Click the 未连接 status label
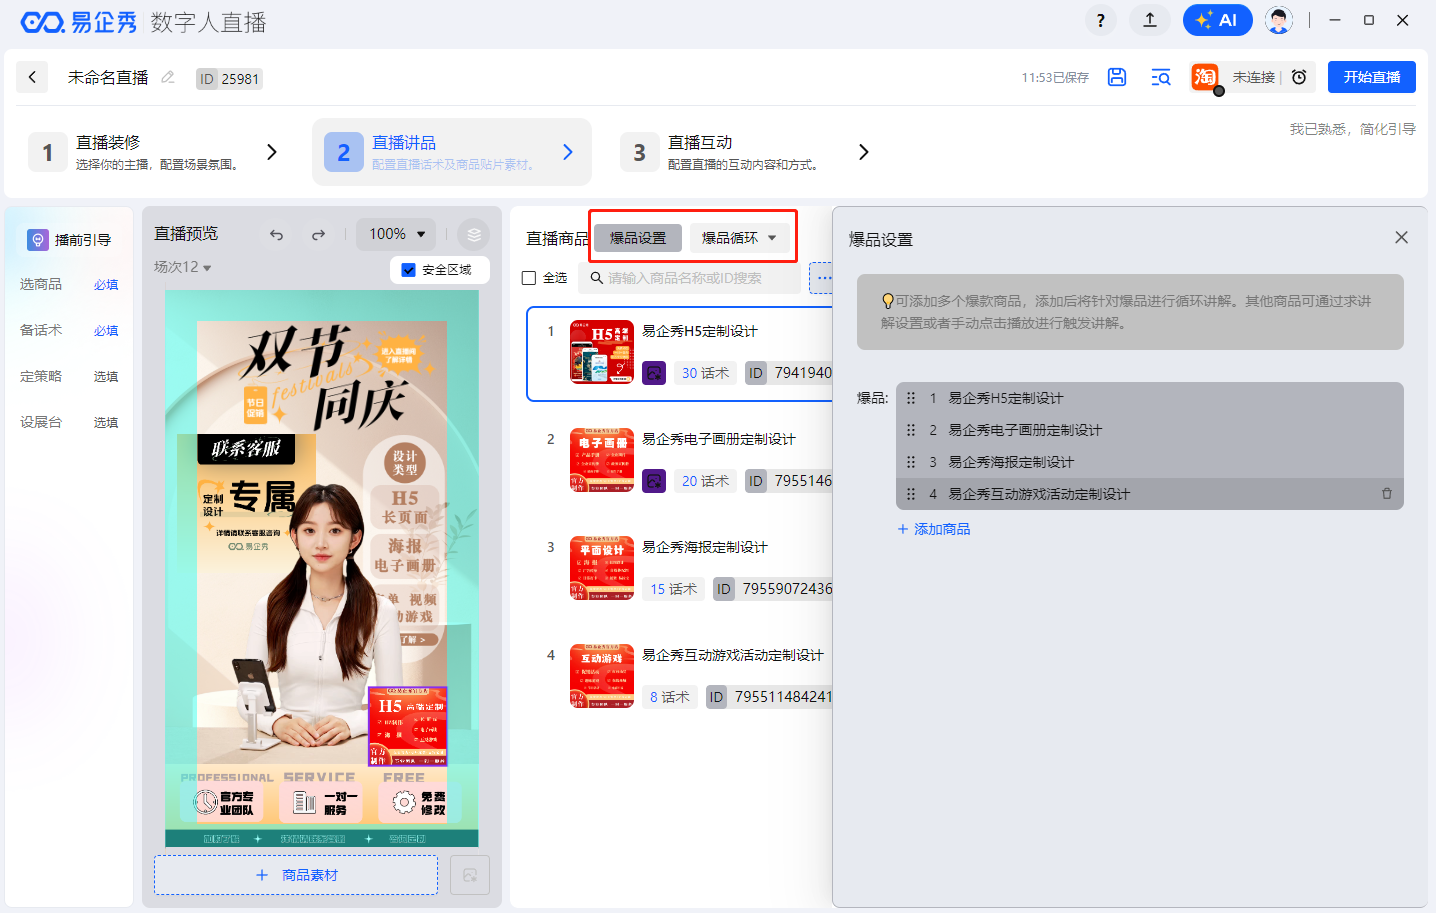This screenshot has width=1436, height=913. click(1253, 77)
